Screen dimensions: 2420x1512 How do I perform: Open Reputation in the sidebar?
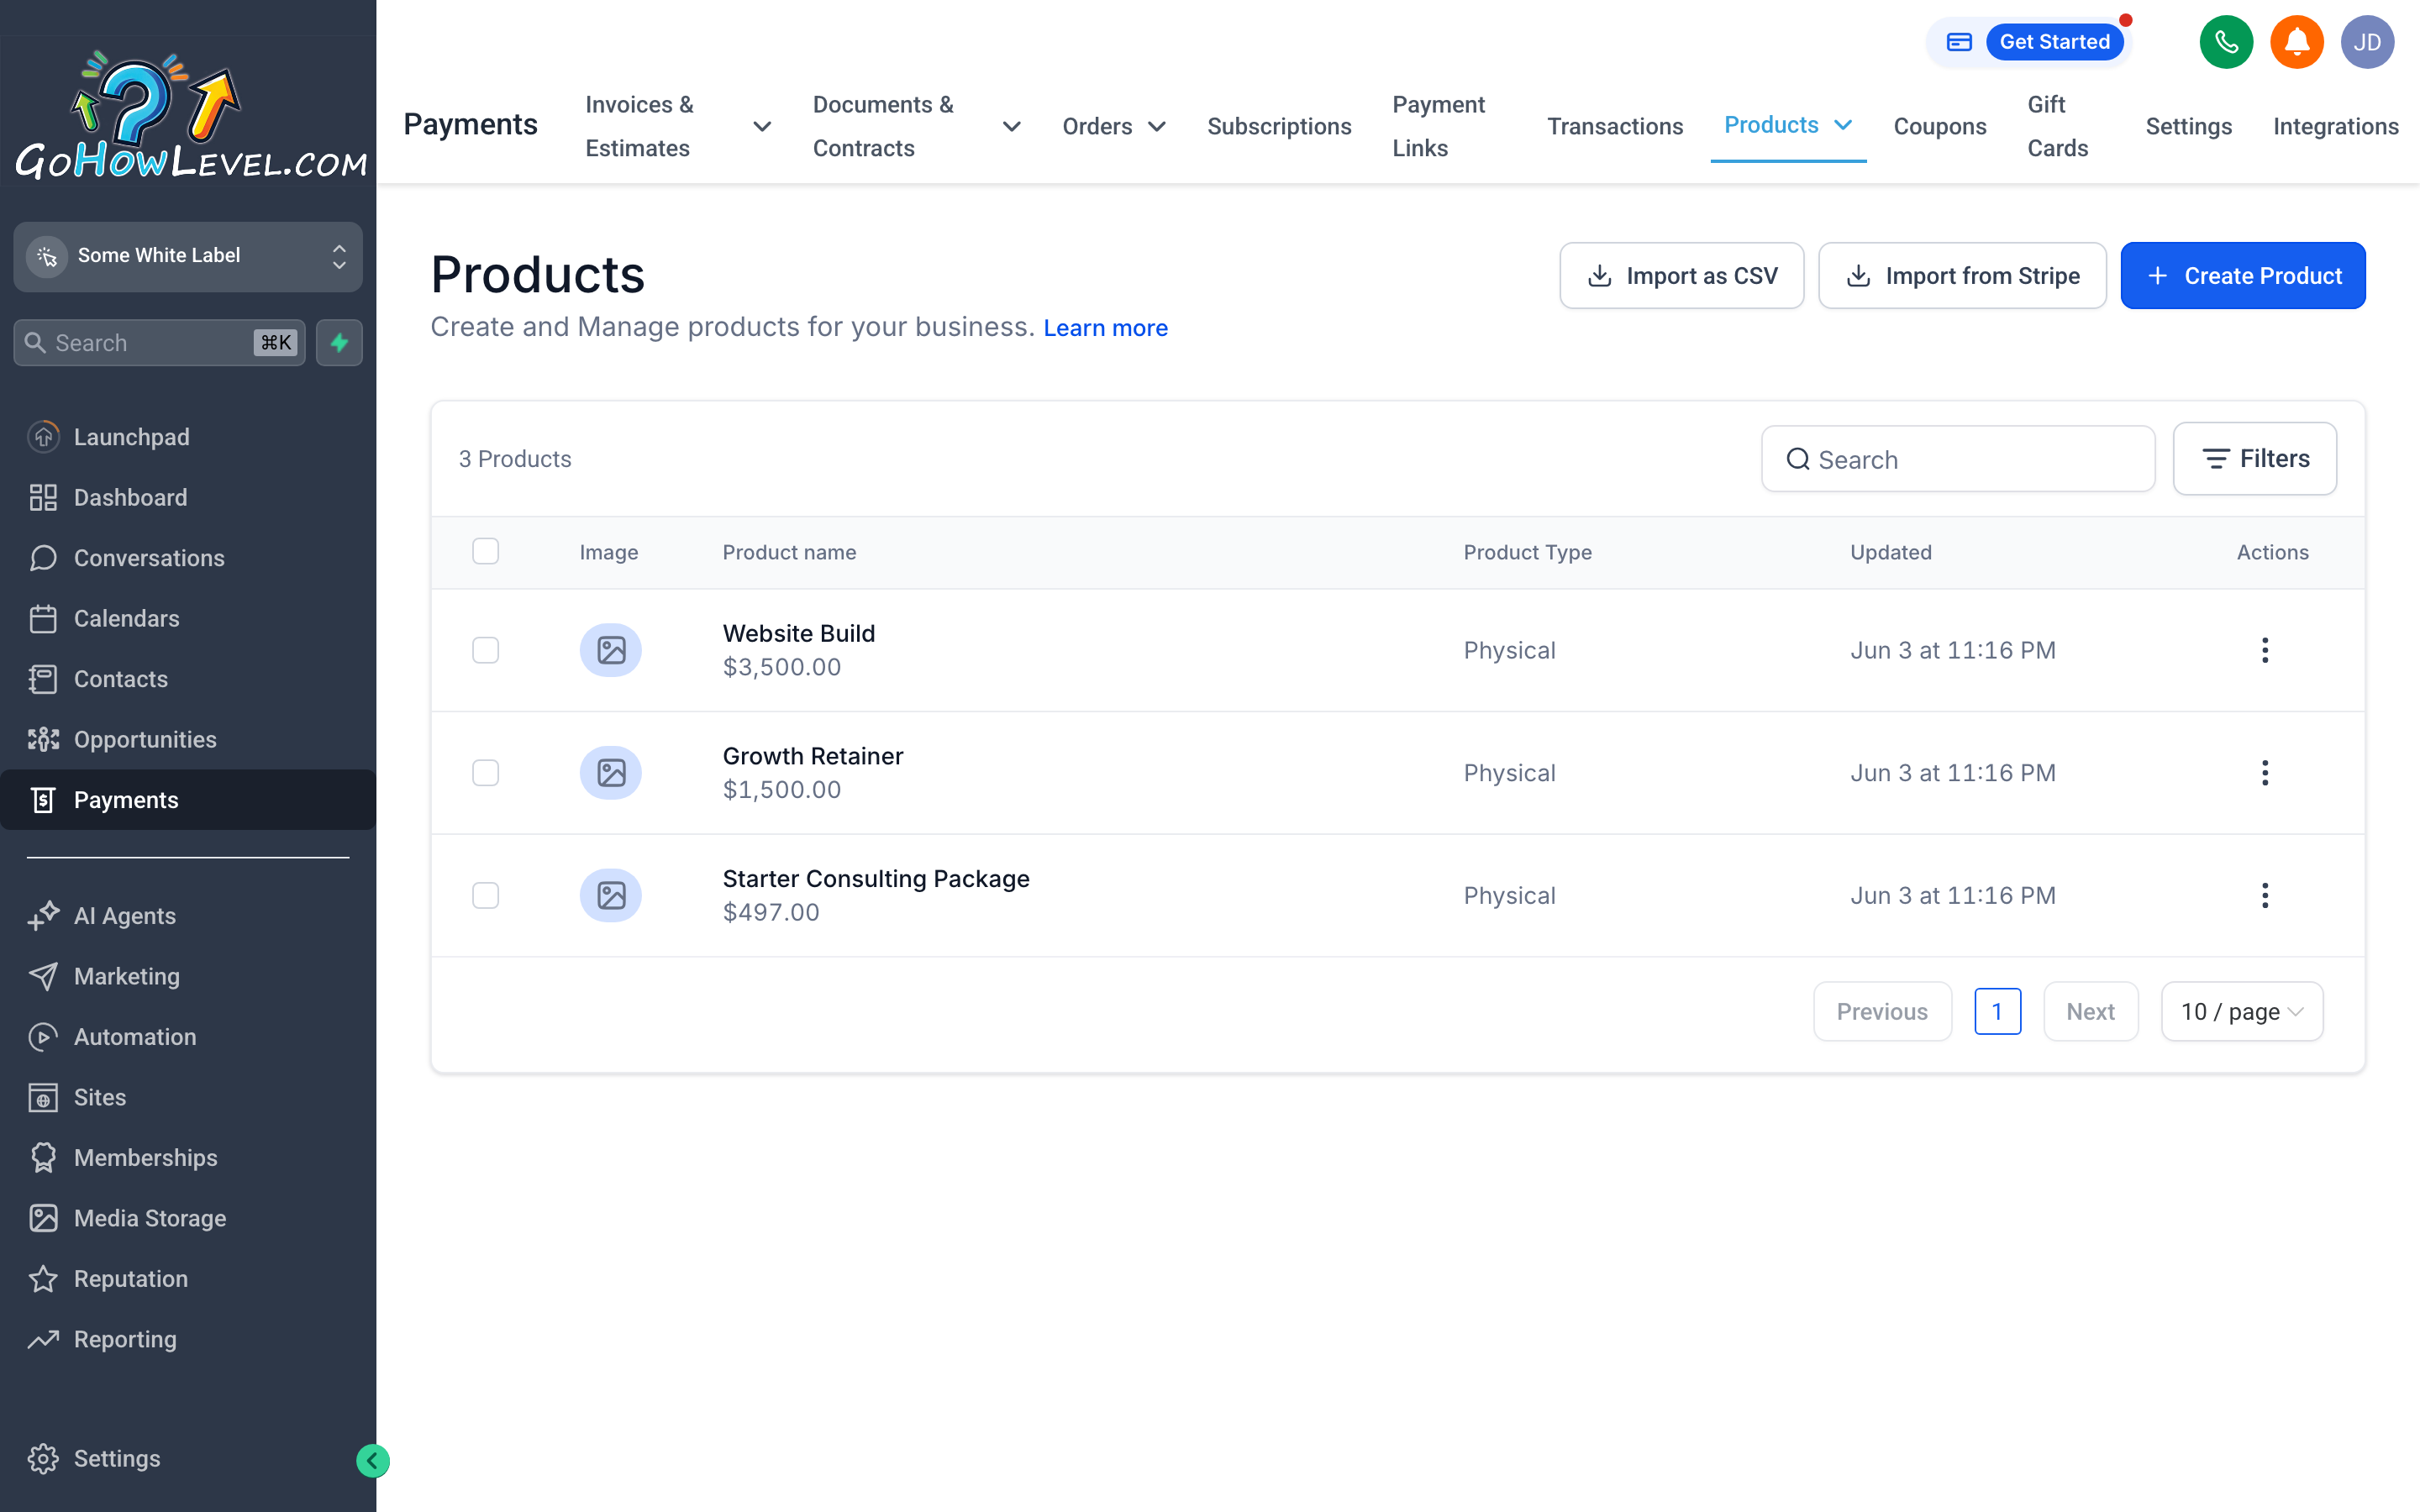coord(188,1279)
